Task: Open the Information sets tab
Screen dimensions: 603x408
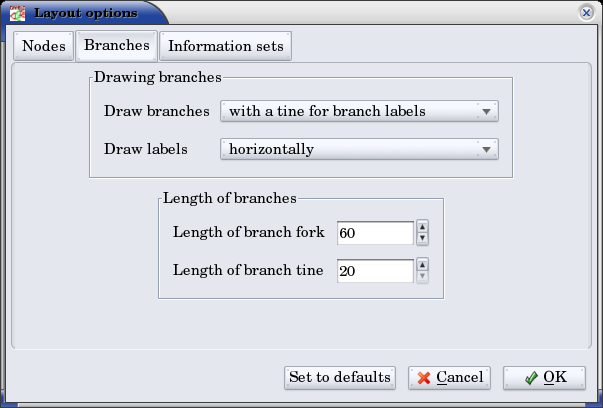Action: [225, 46]
